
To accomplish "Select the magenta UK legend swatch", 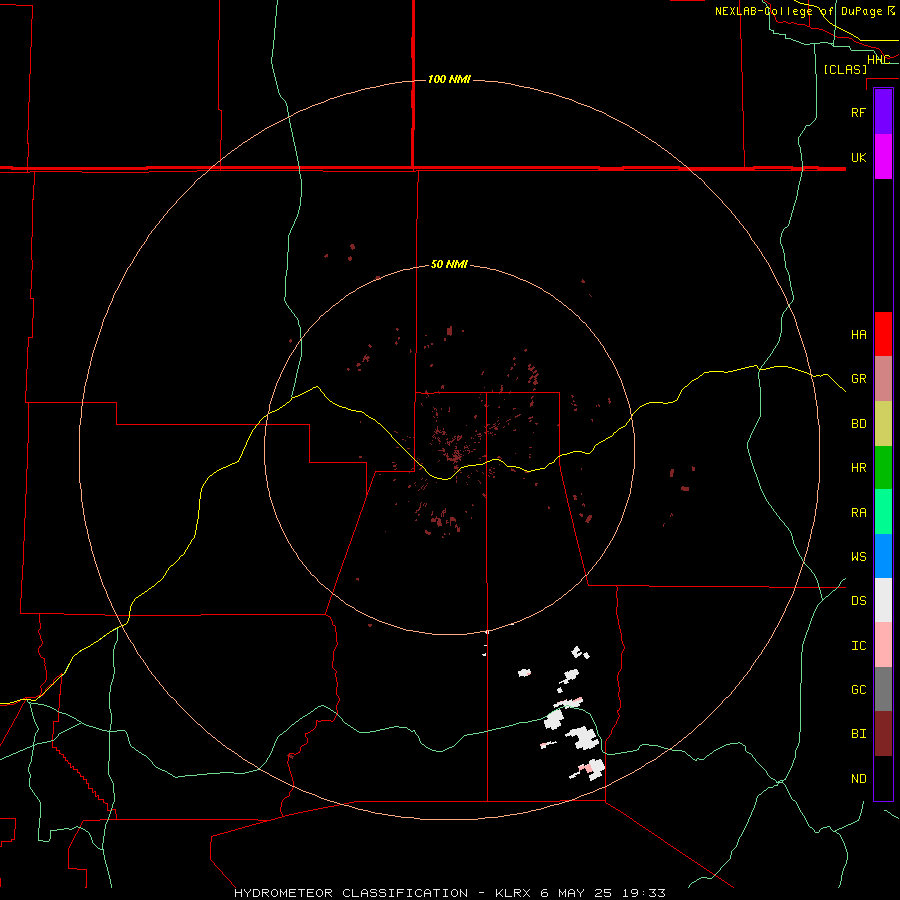I will pos(883,157).
